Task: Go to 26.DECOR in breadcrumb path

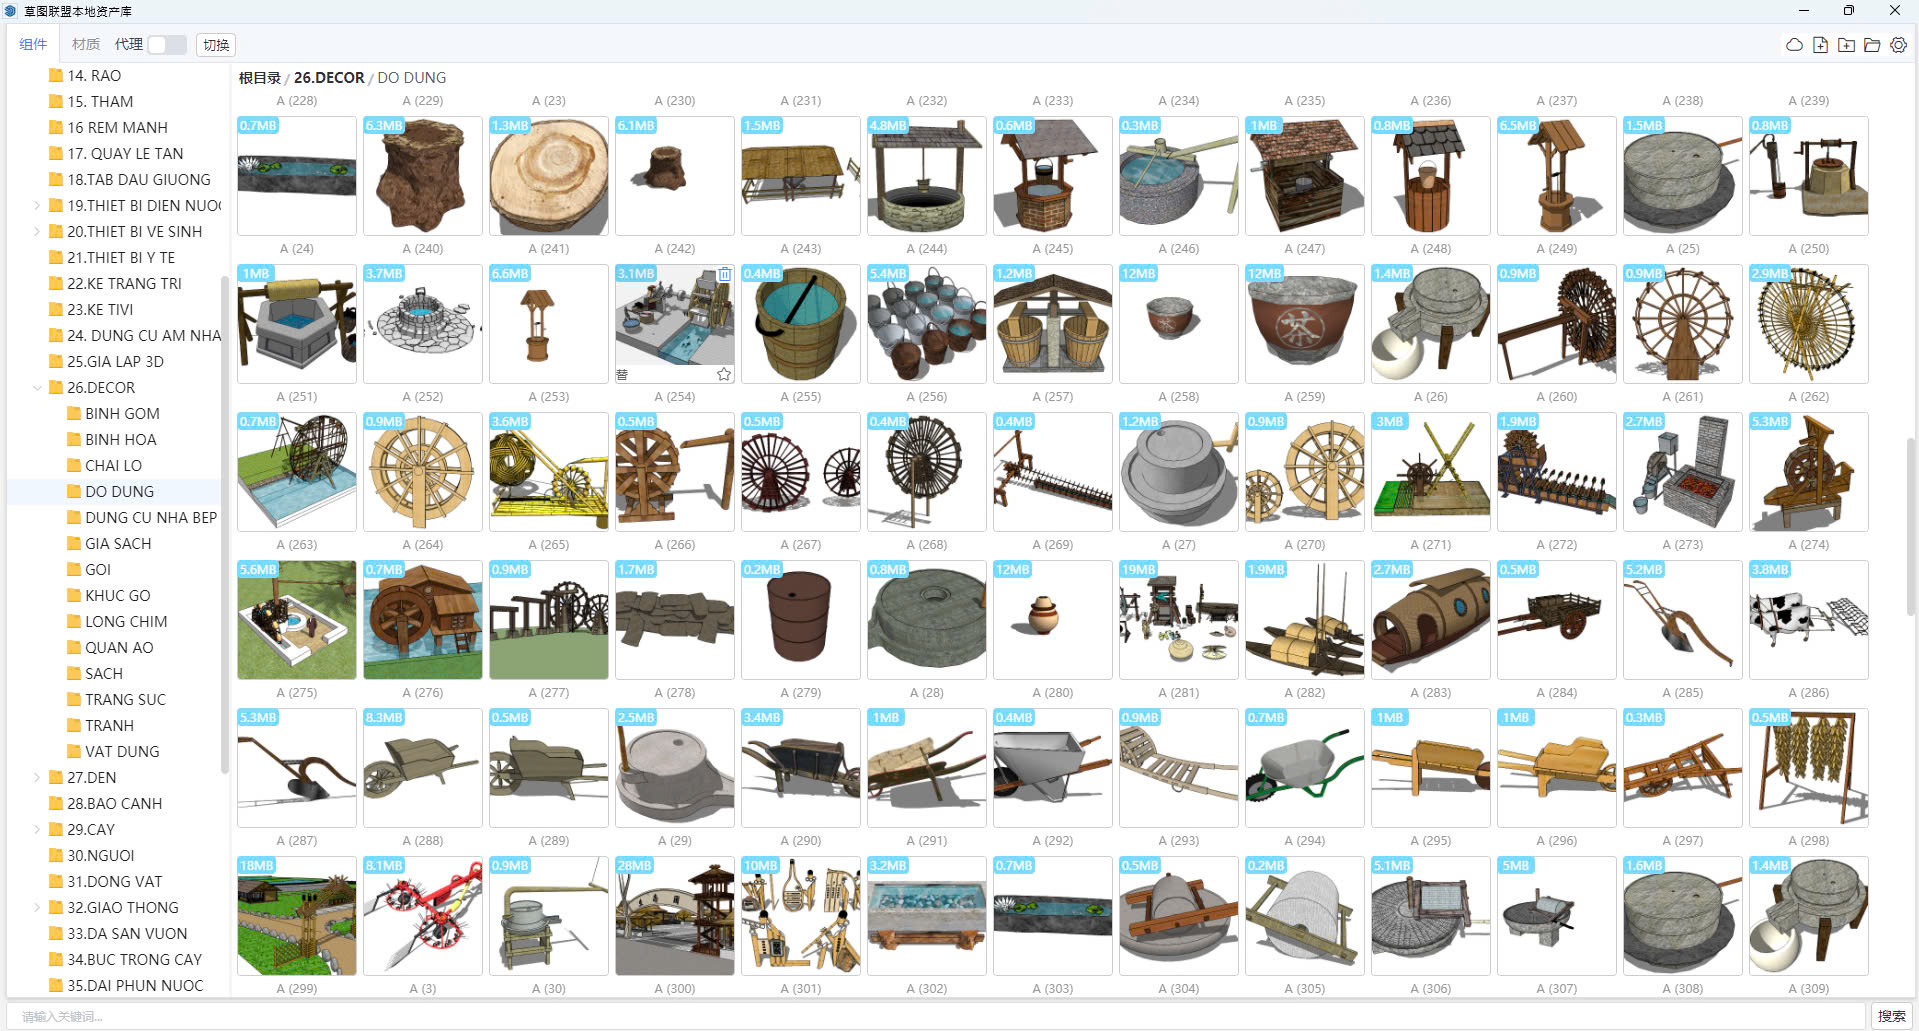Action: point(329,78)
